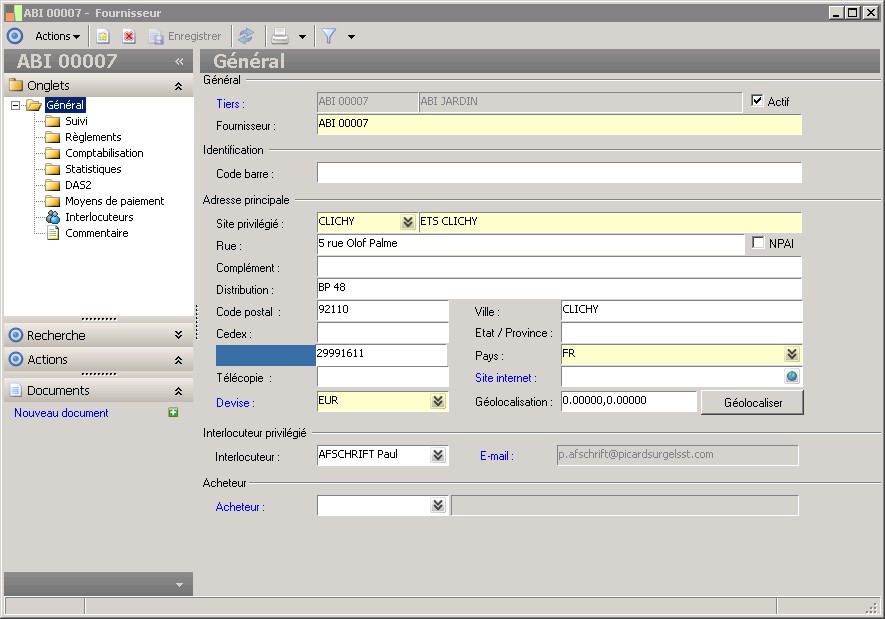Open the Pays country dropdown
The width and height of the screenshot is (885, 619).
(792, 354)
